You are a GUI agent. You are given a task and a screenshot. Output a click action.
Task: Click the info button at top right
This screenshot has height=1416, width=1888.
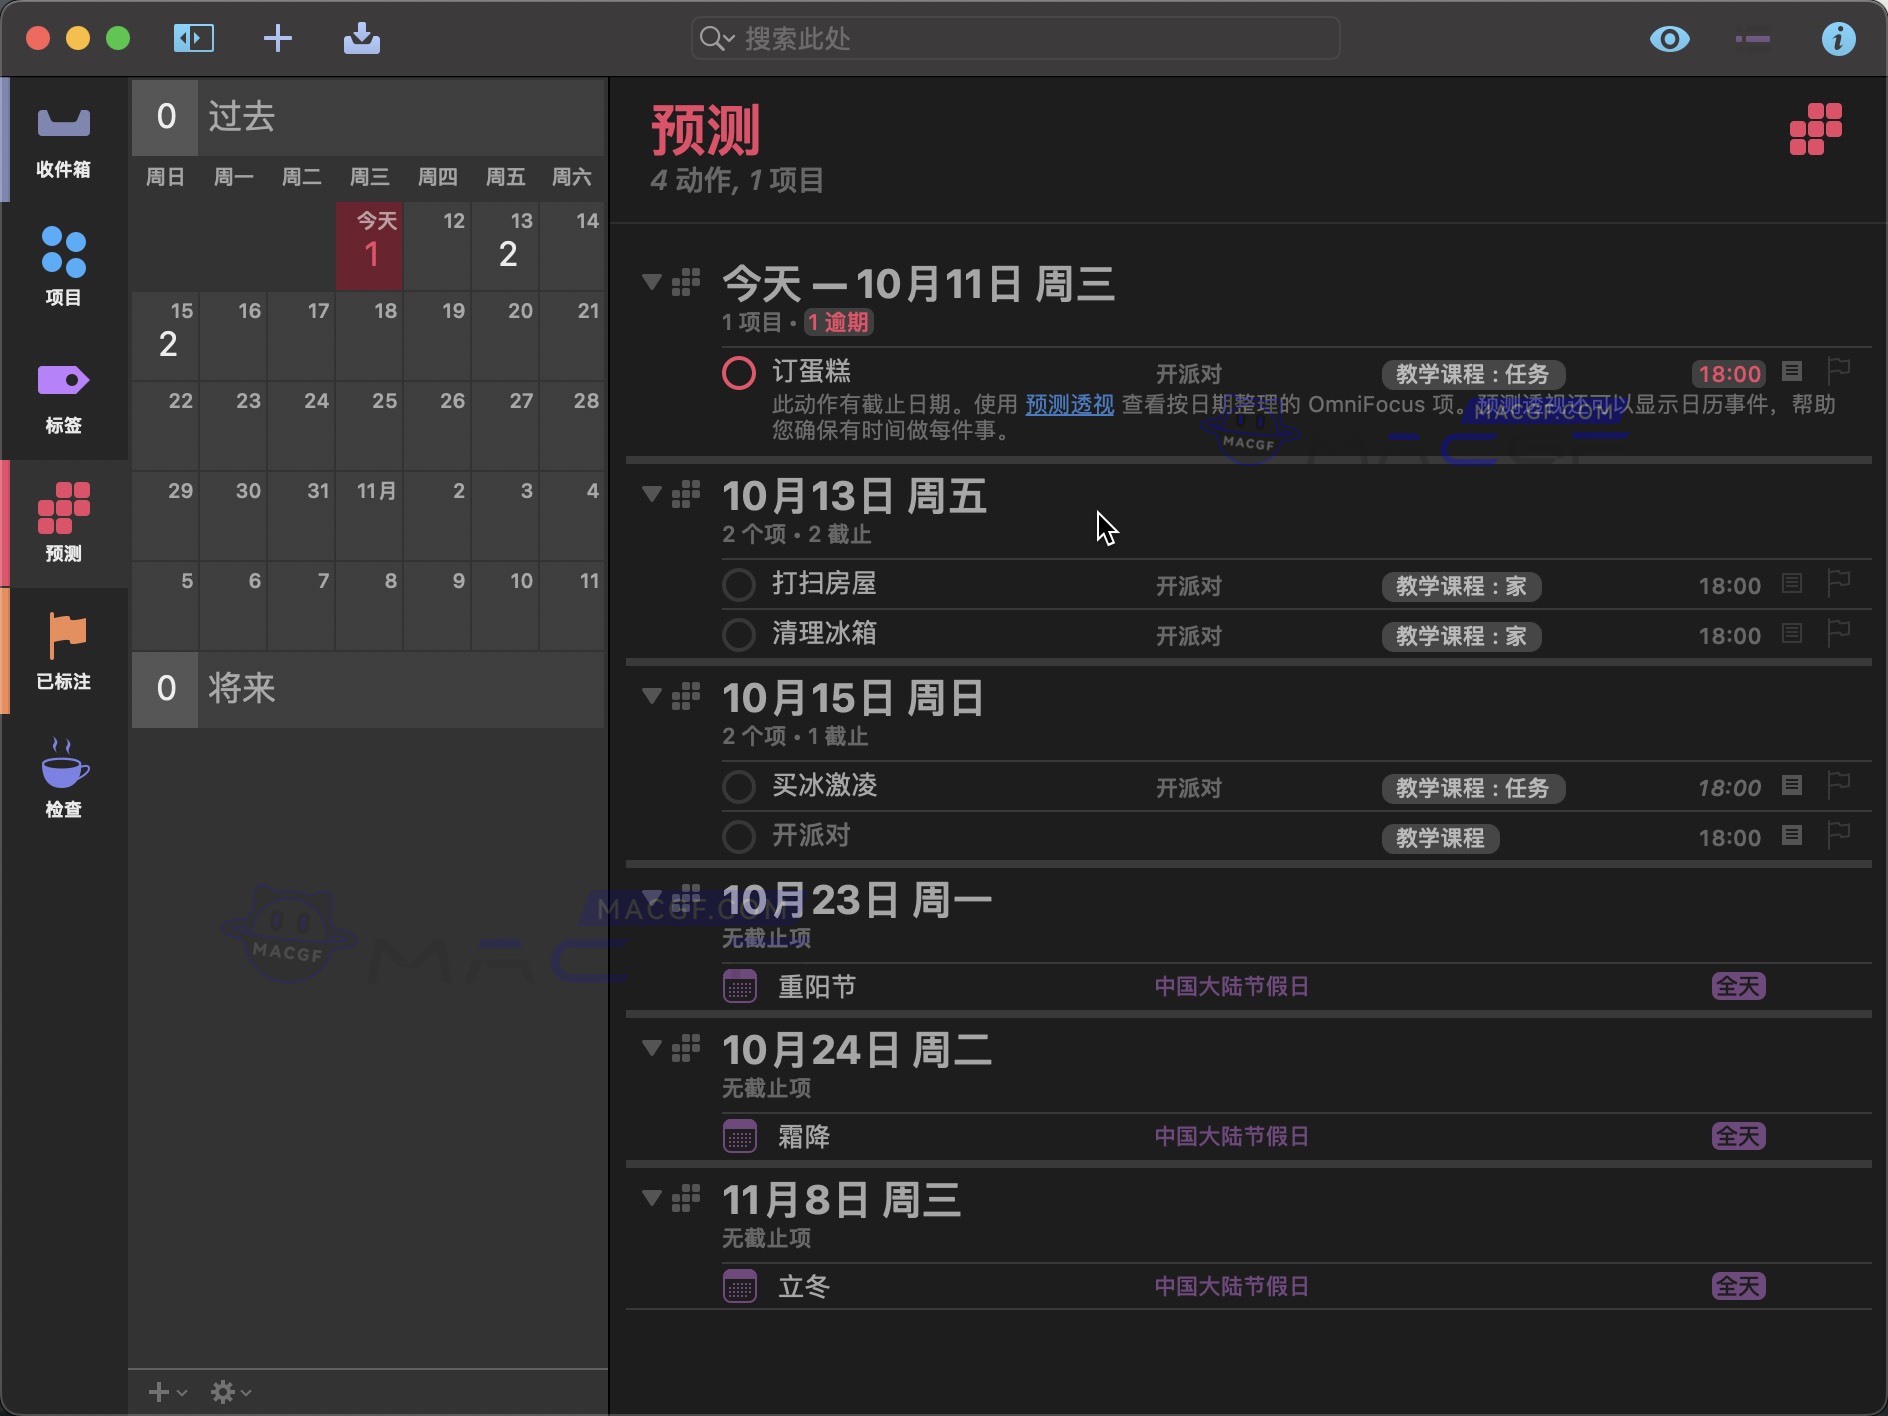(x=1839, y=38)
